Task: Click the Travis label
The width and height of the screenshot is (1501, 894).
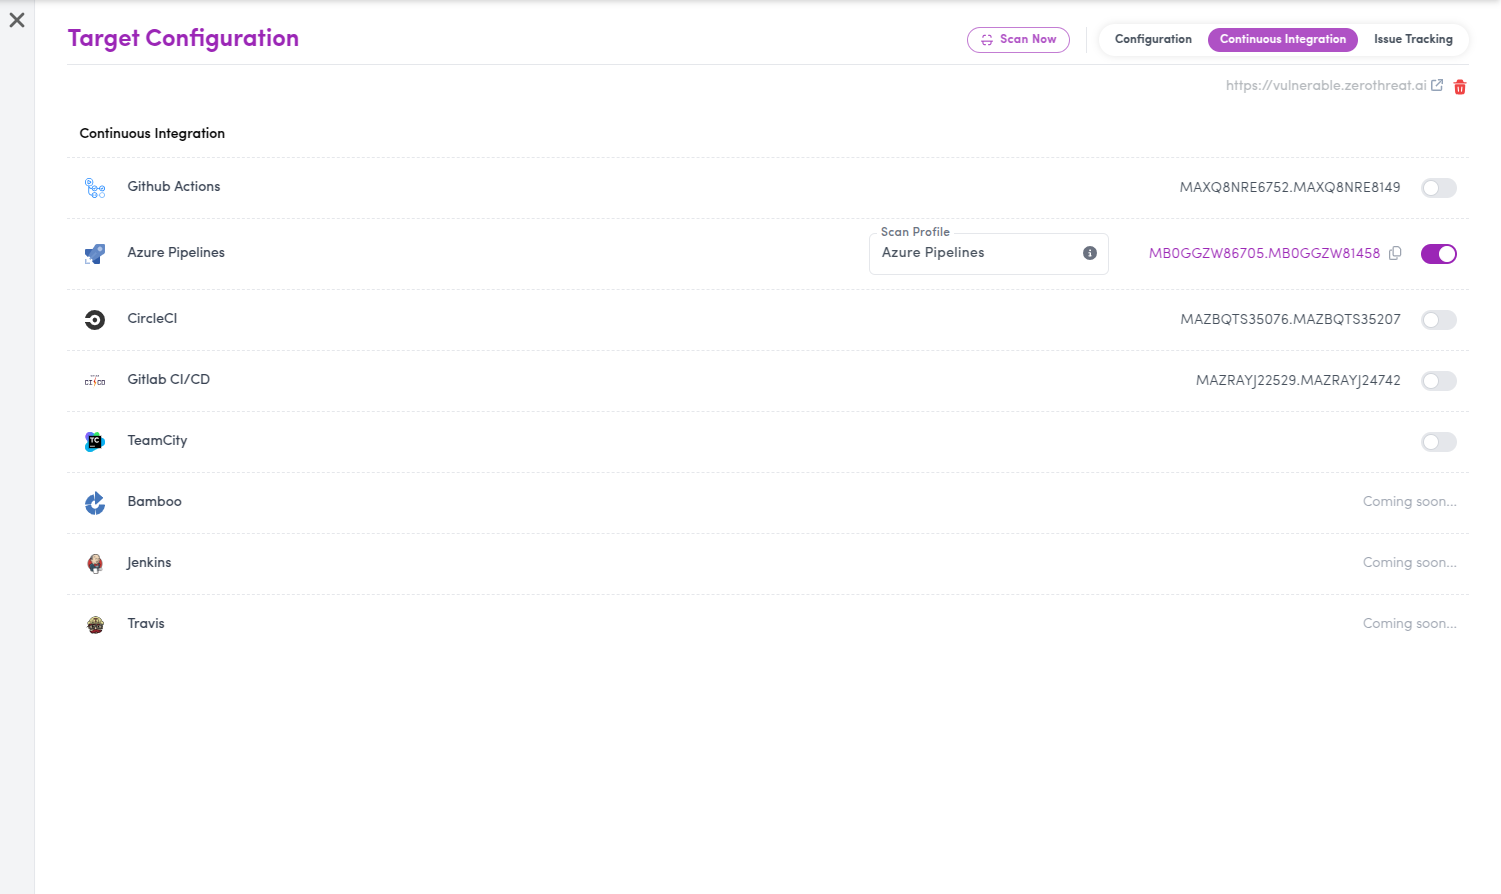Action: click(146, 623)
